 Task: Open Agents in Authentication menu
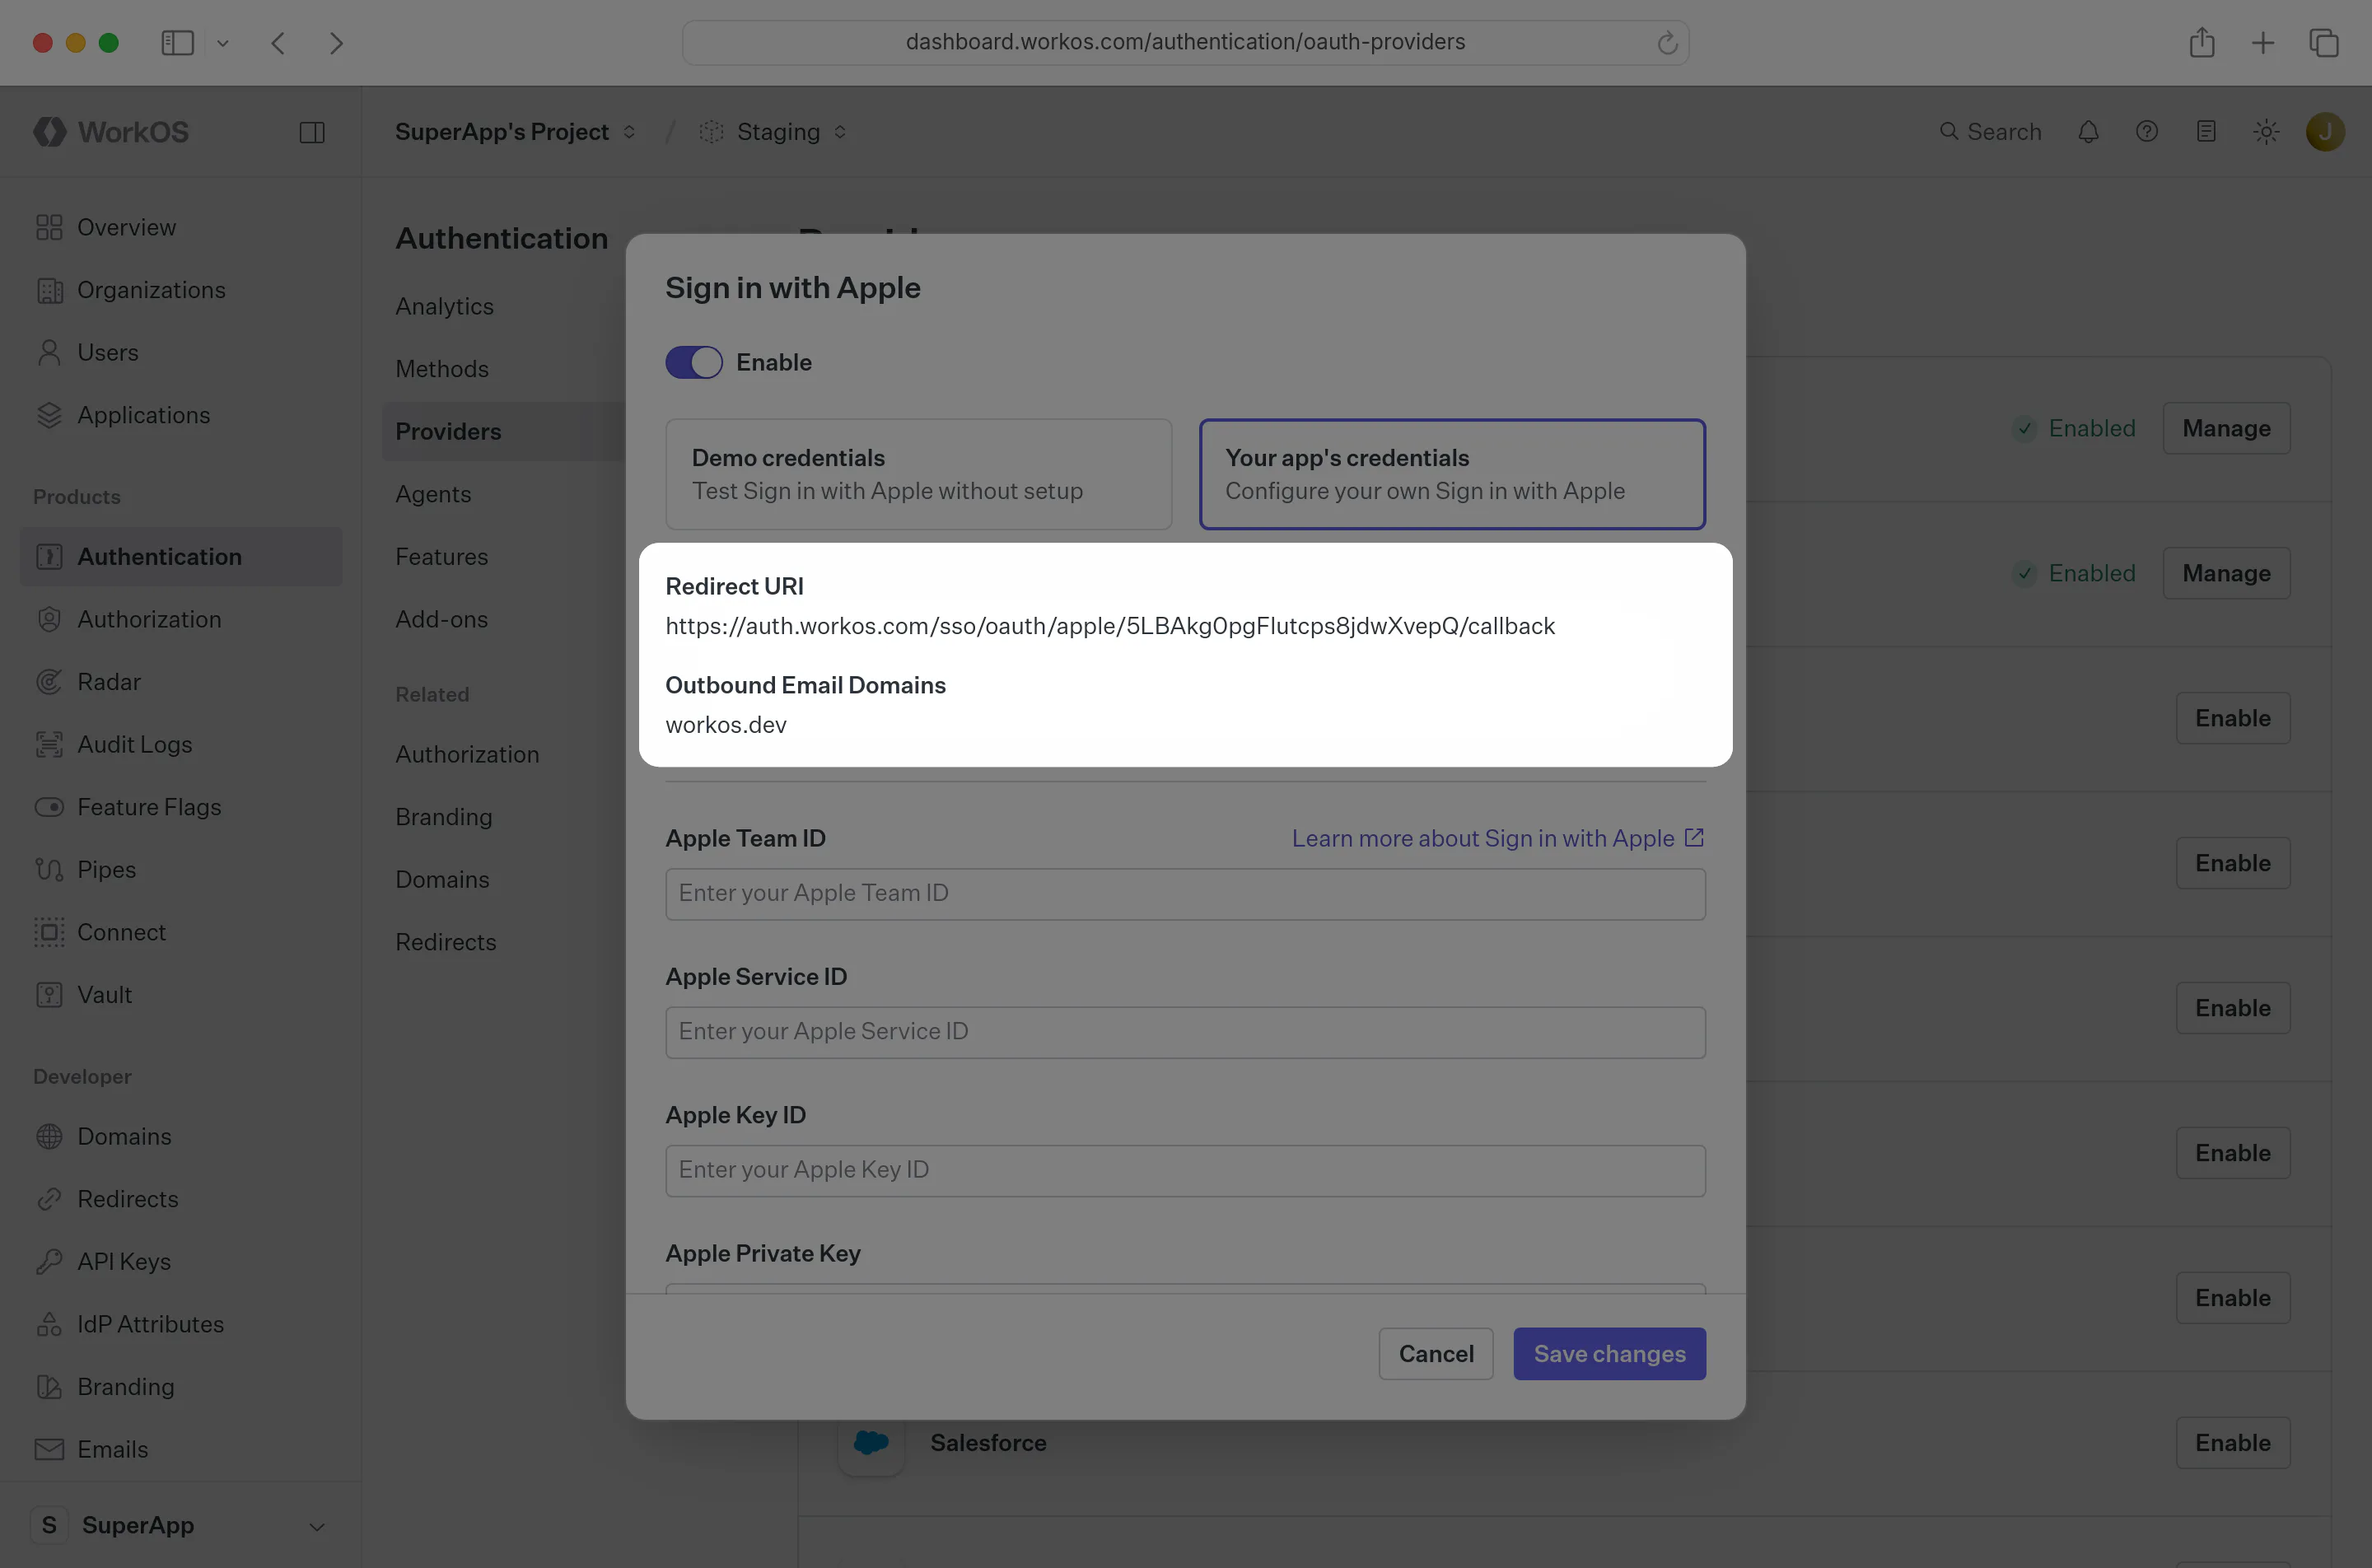(433, 494)
